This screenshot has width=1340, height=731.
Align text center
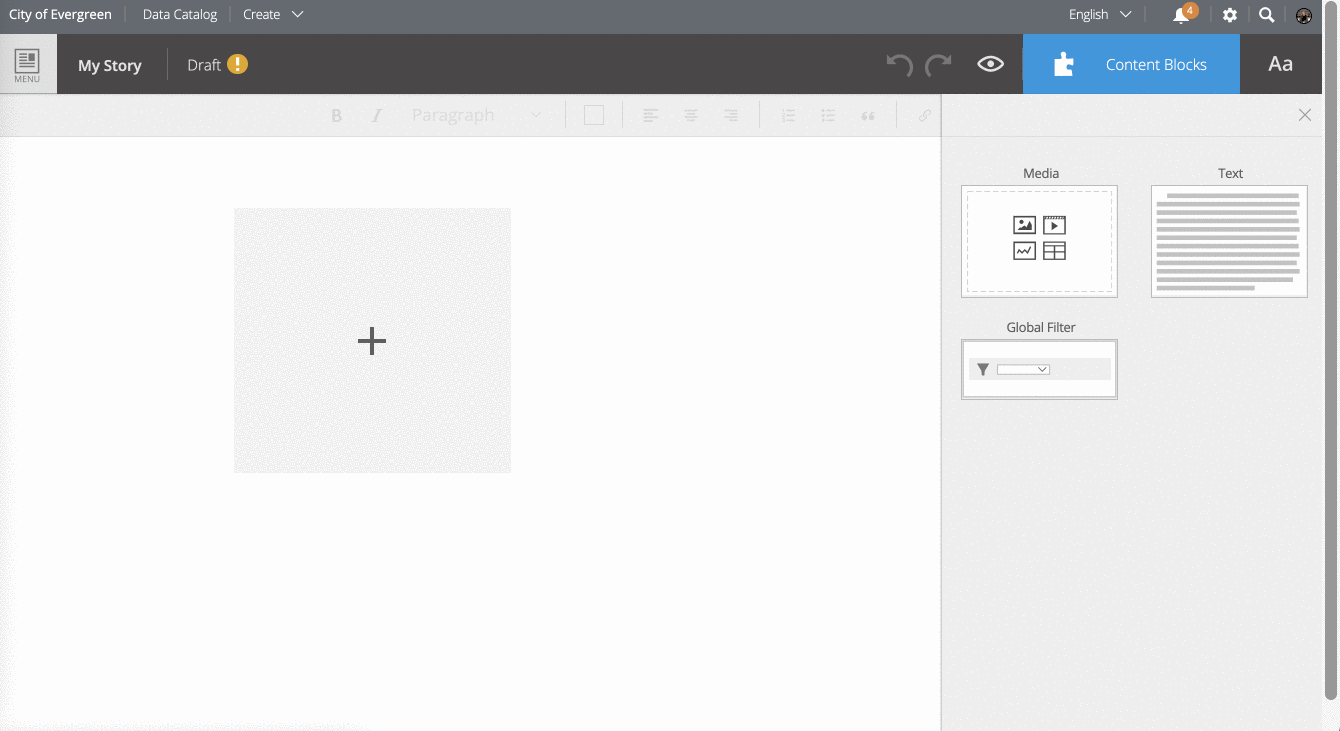pyautogui.click(x=690, y=116)
